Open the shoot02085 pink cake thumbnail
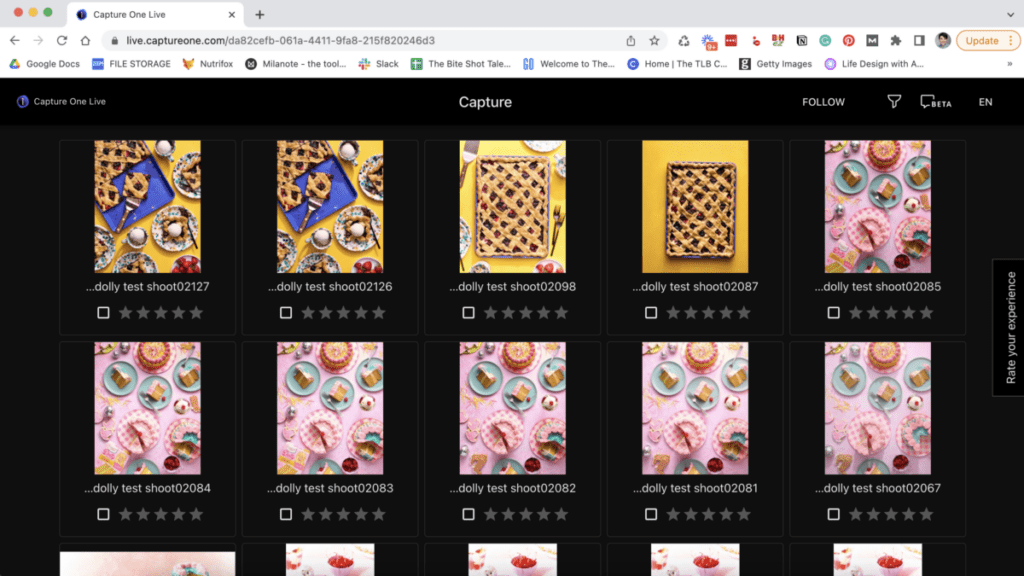This screenshot has width=1024, height=576. 878,206
